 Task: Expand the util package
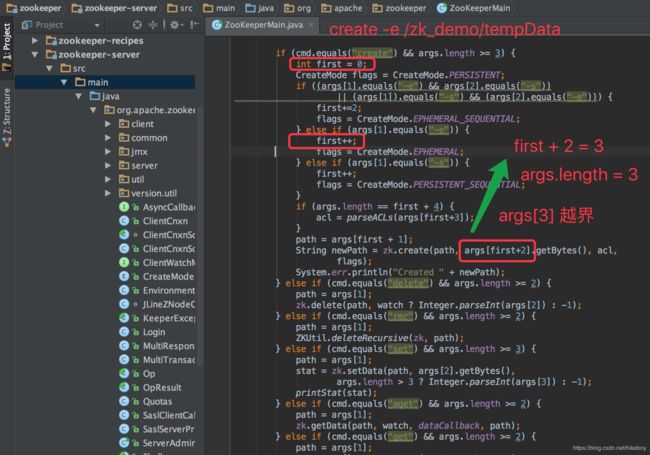point(108,179)
